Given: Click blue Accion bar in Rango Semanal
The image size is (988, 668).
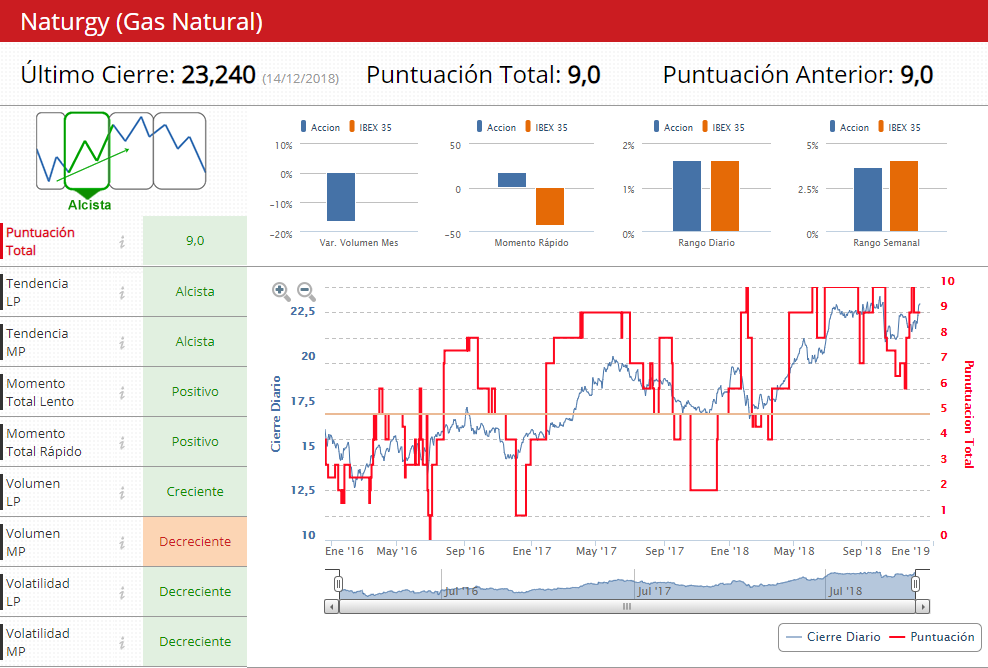Looking at the screenshot, I should tap(868, 200).
